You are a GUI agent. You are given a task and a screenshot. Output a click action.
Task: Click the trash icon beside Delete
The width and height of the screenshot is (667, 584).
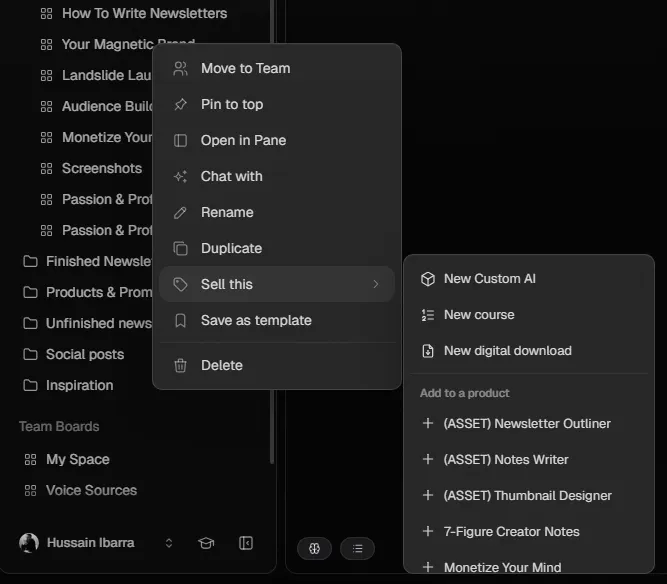point(180,365)
